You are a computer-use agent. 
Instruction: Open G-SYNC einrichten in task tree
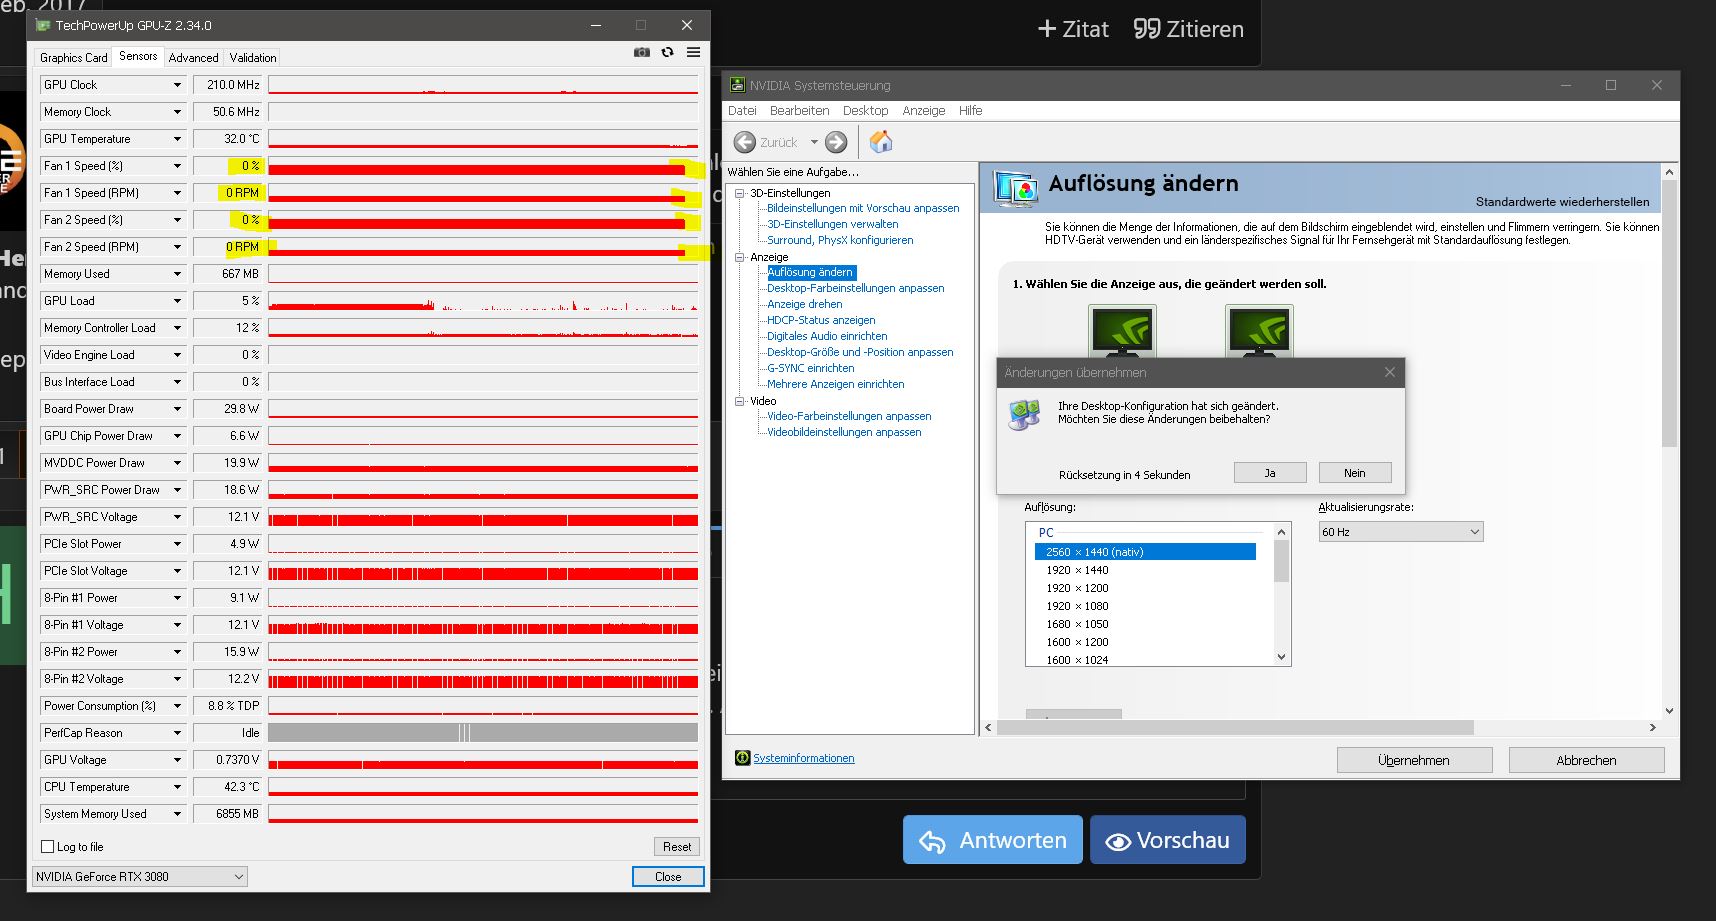tap(811, 368)
